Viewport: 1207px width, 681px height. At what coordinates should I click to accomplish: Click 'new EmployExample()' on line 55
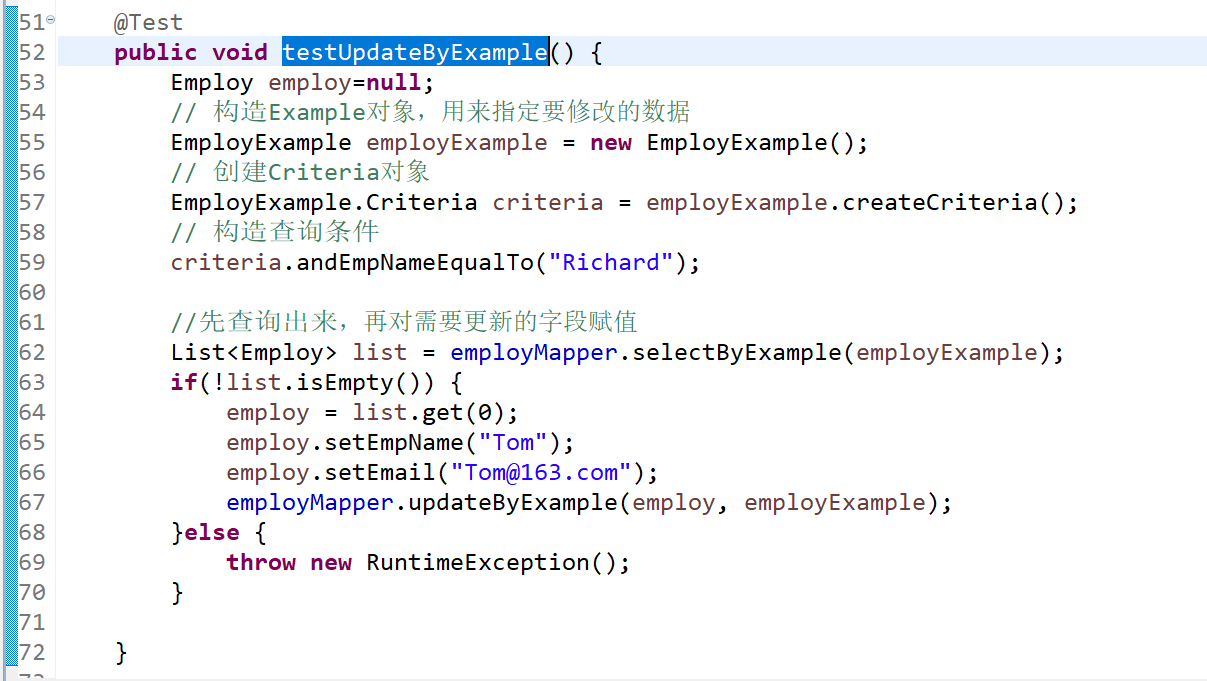click(x=722, y=142)
